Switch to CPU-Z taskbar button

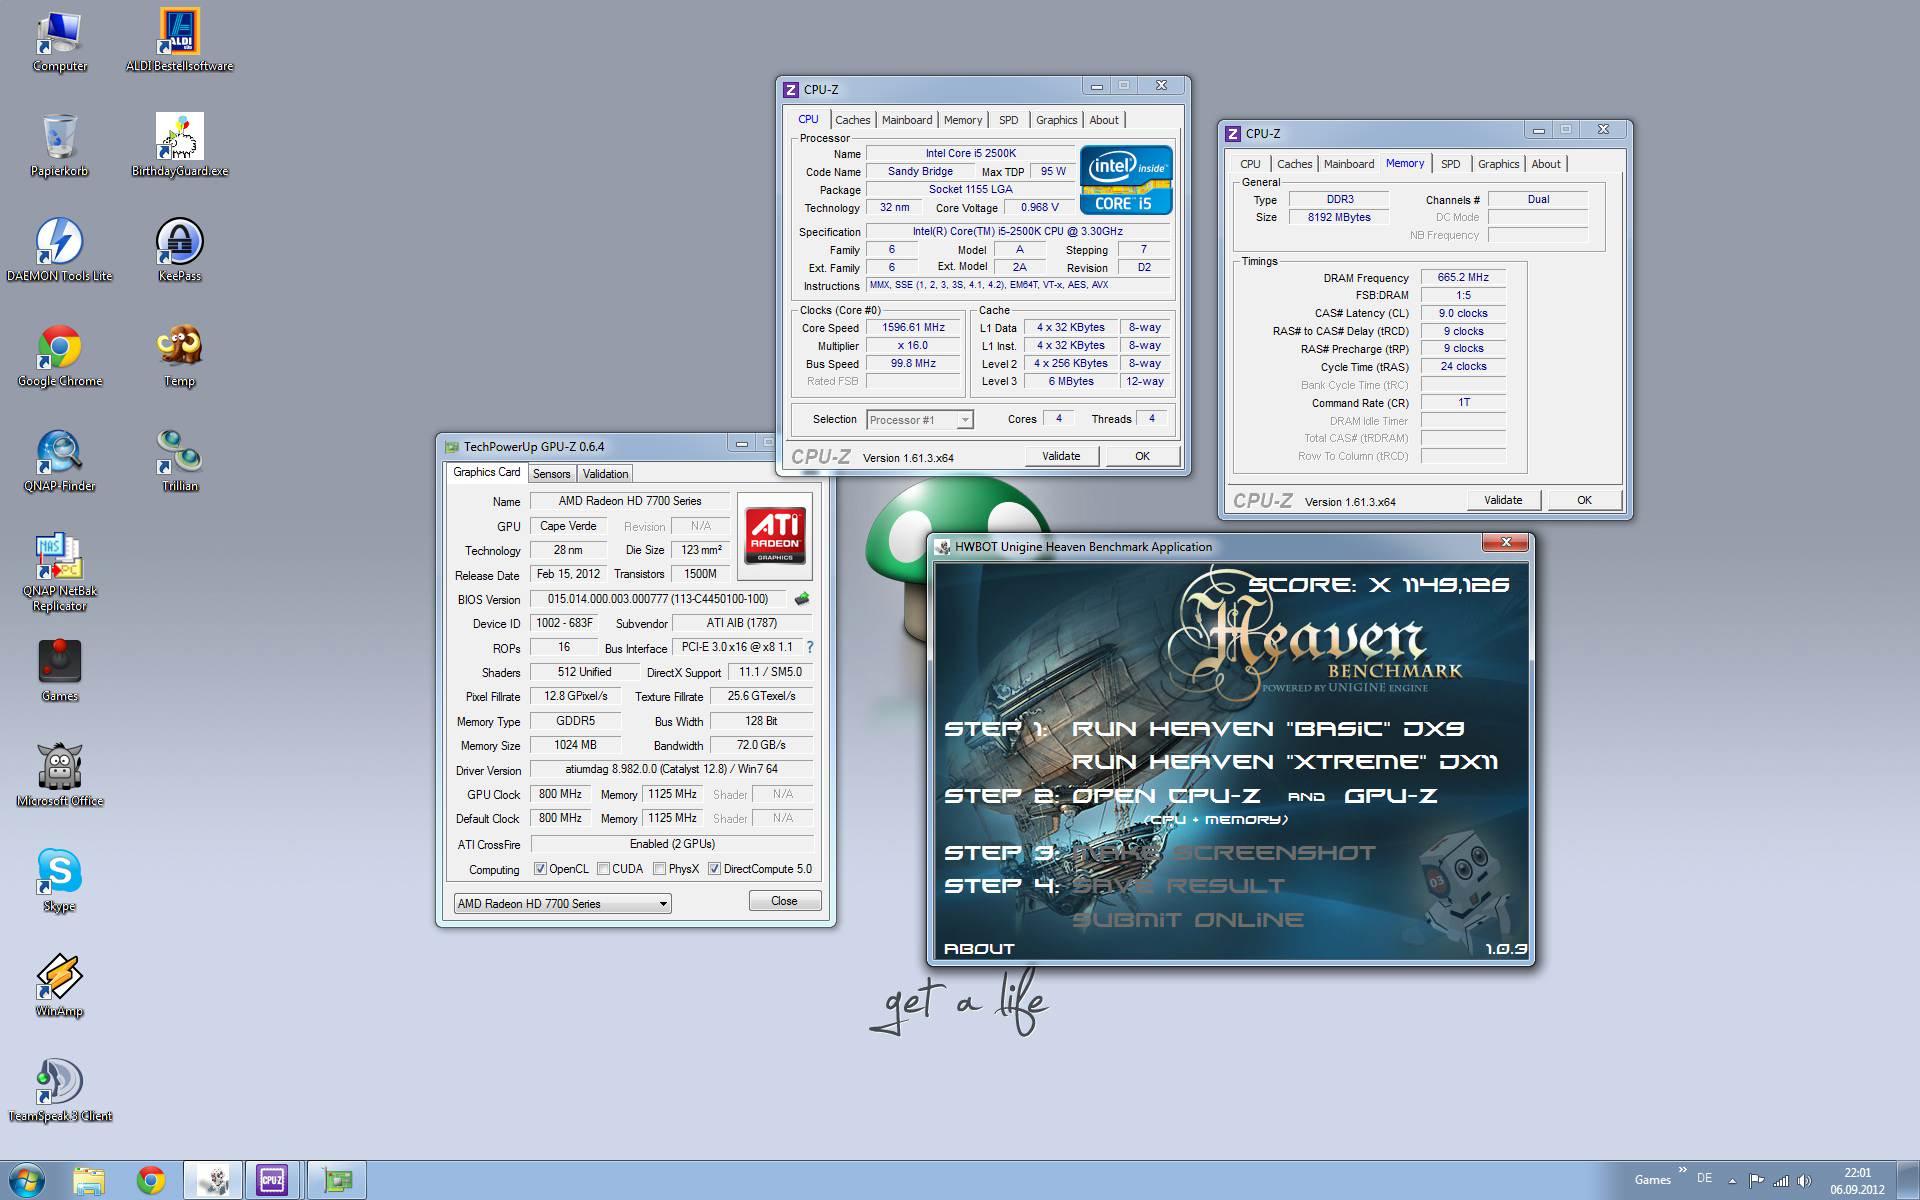[272, 1181]
